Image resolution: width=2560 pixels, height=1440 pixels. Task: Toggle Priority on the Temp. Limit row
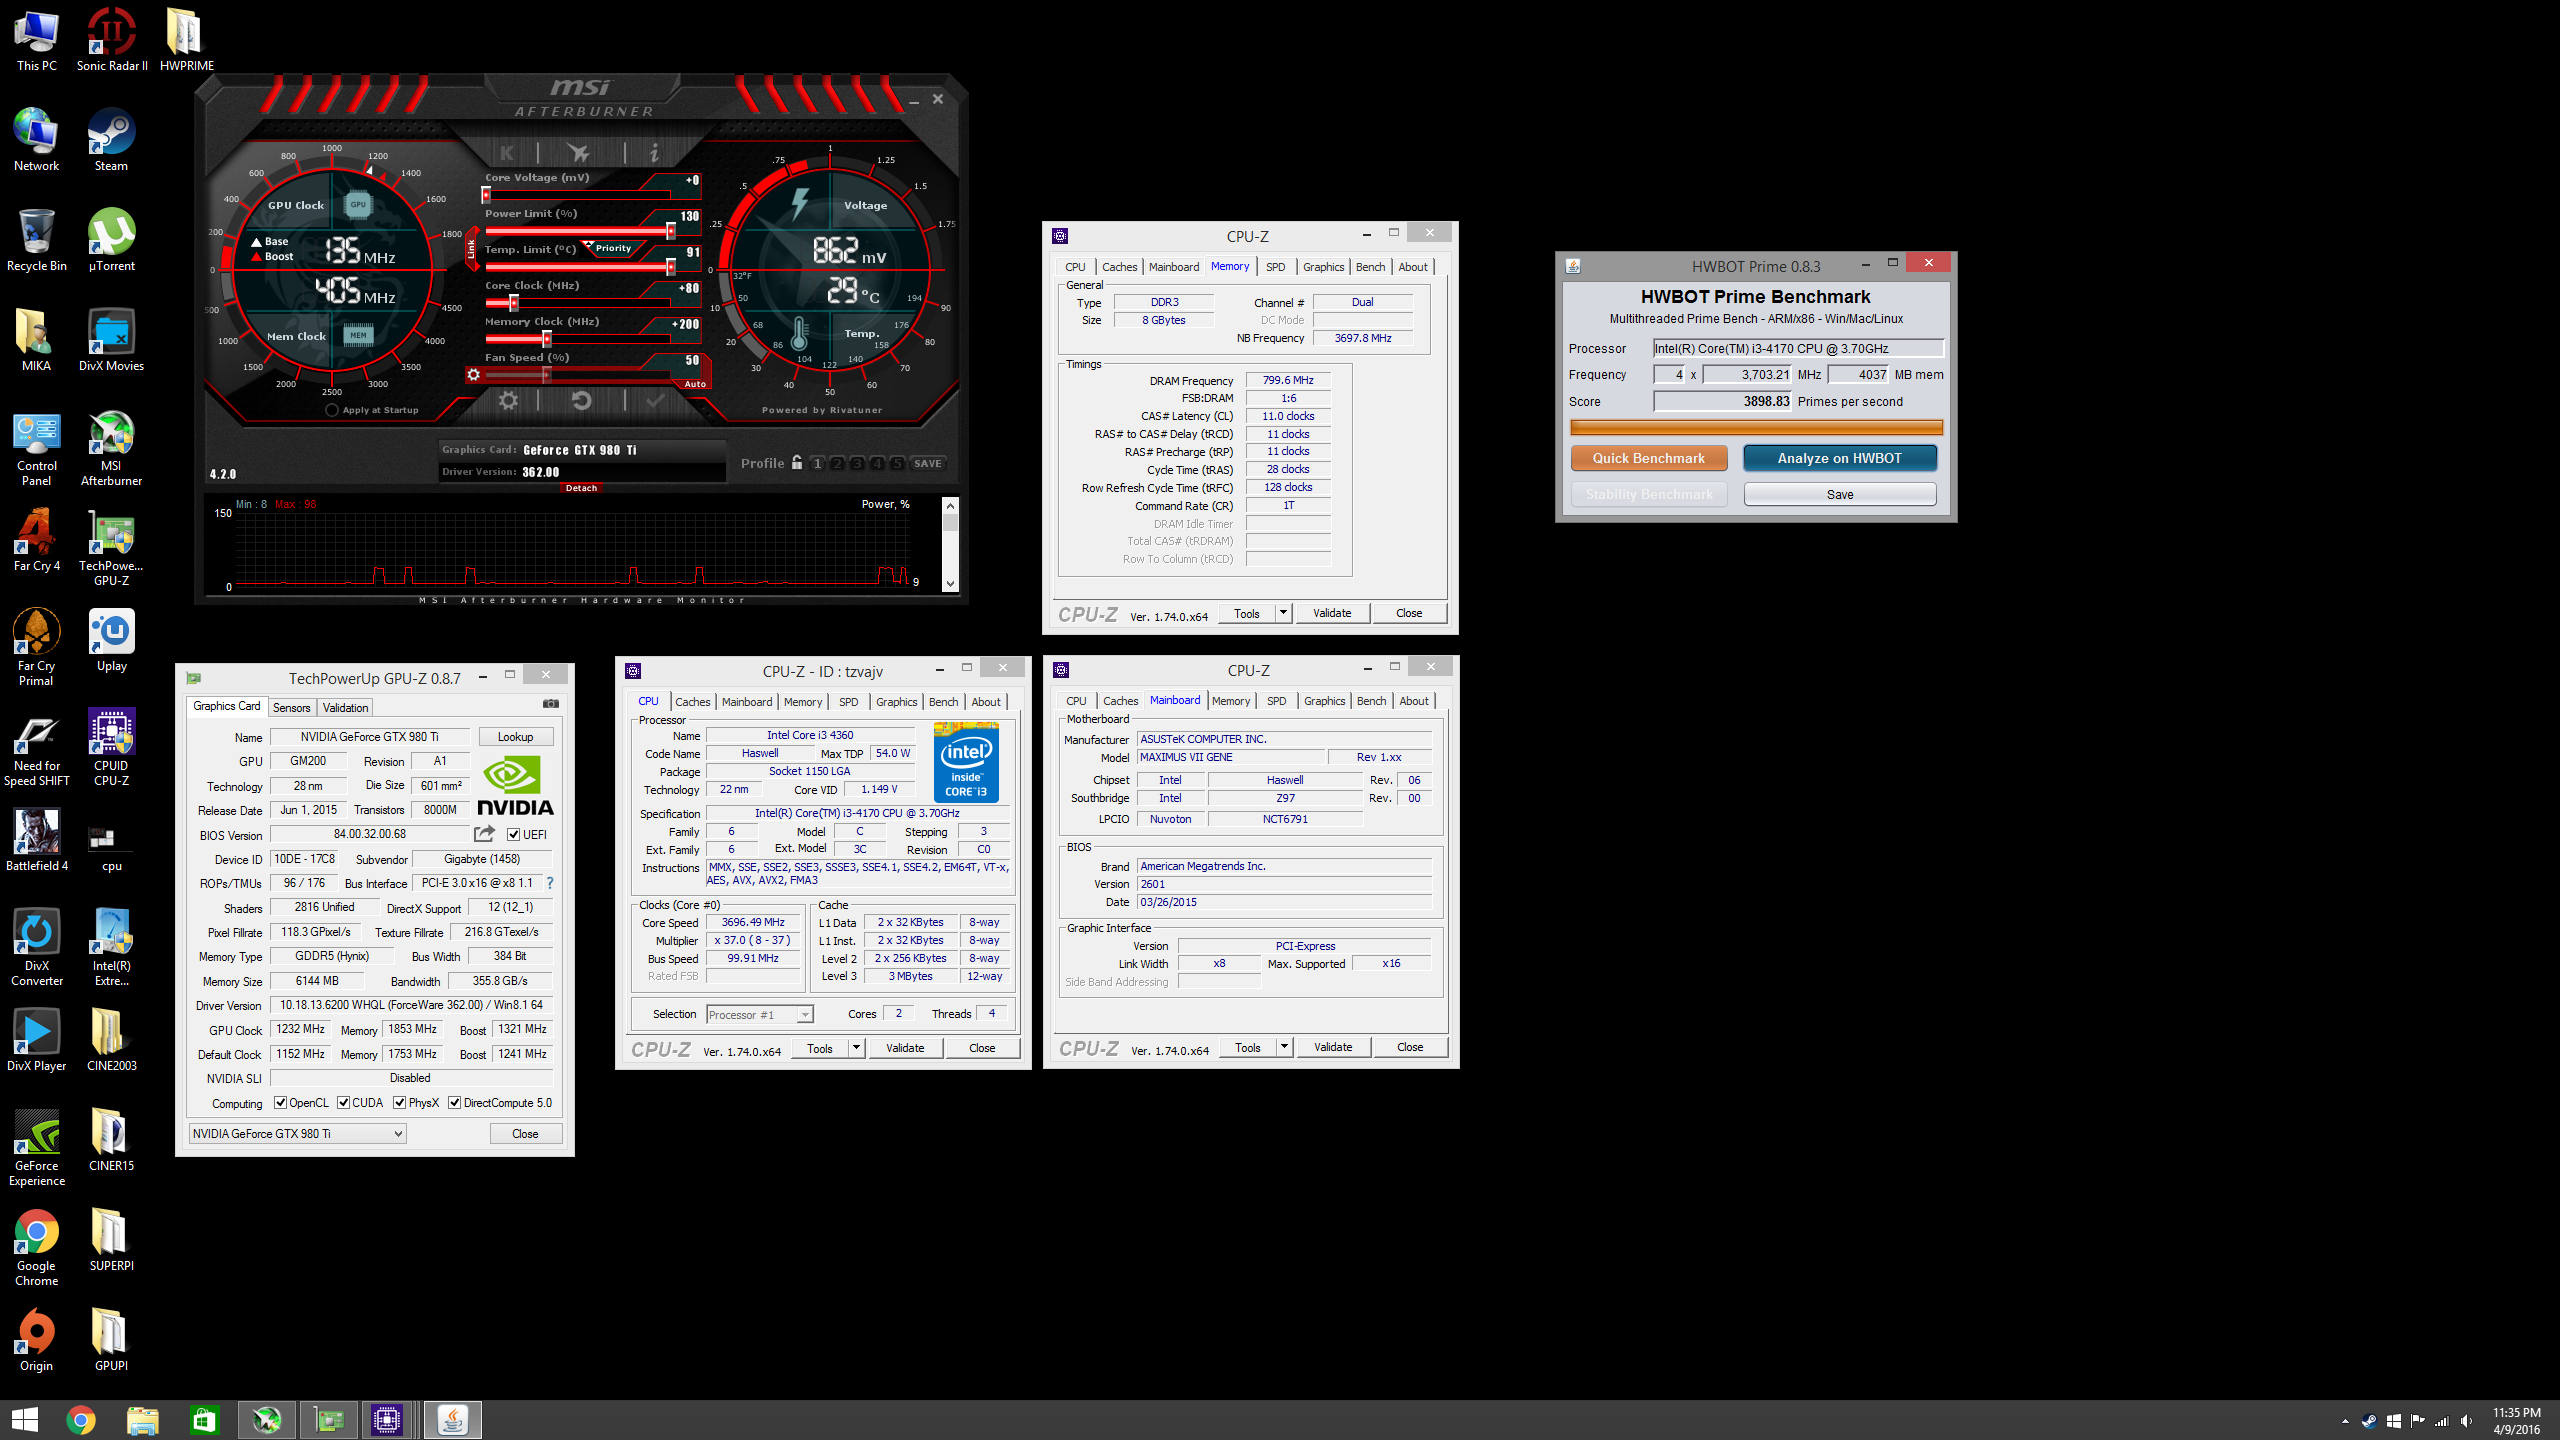pos(612,248)
